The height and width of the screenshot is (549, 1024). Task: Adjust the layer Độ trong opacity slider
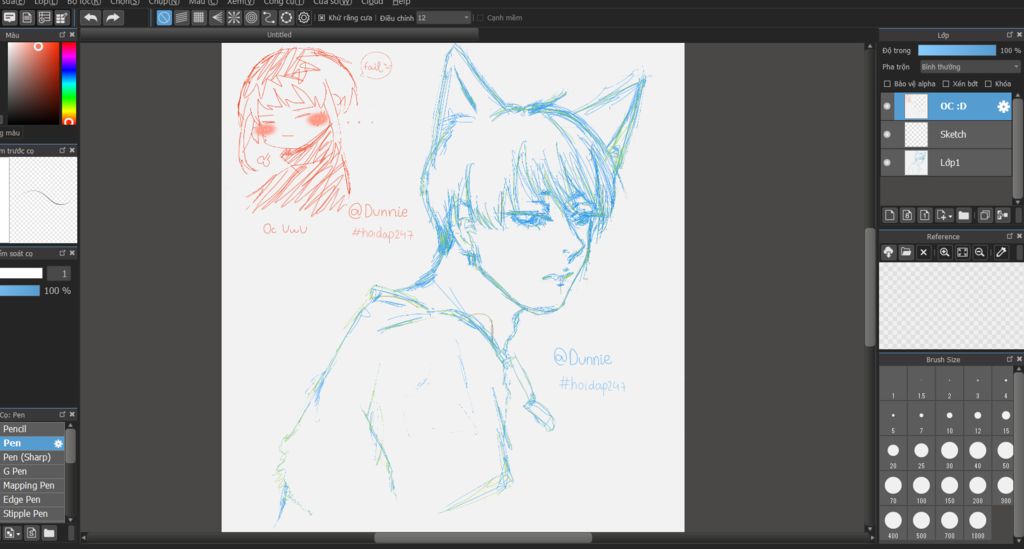click(957, 50)
